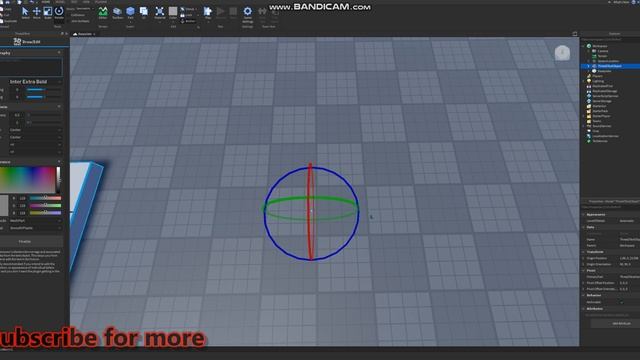Open the first Center alignment dropdown
This screenshot has width=640, height=360.
pyautogui.click(x=35, y=130)
